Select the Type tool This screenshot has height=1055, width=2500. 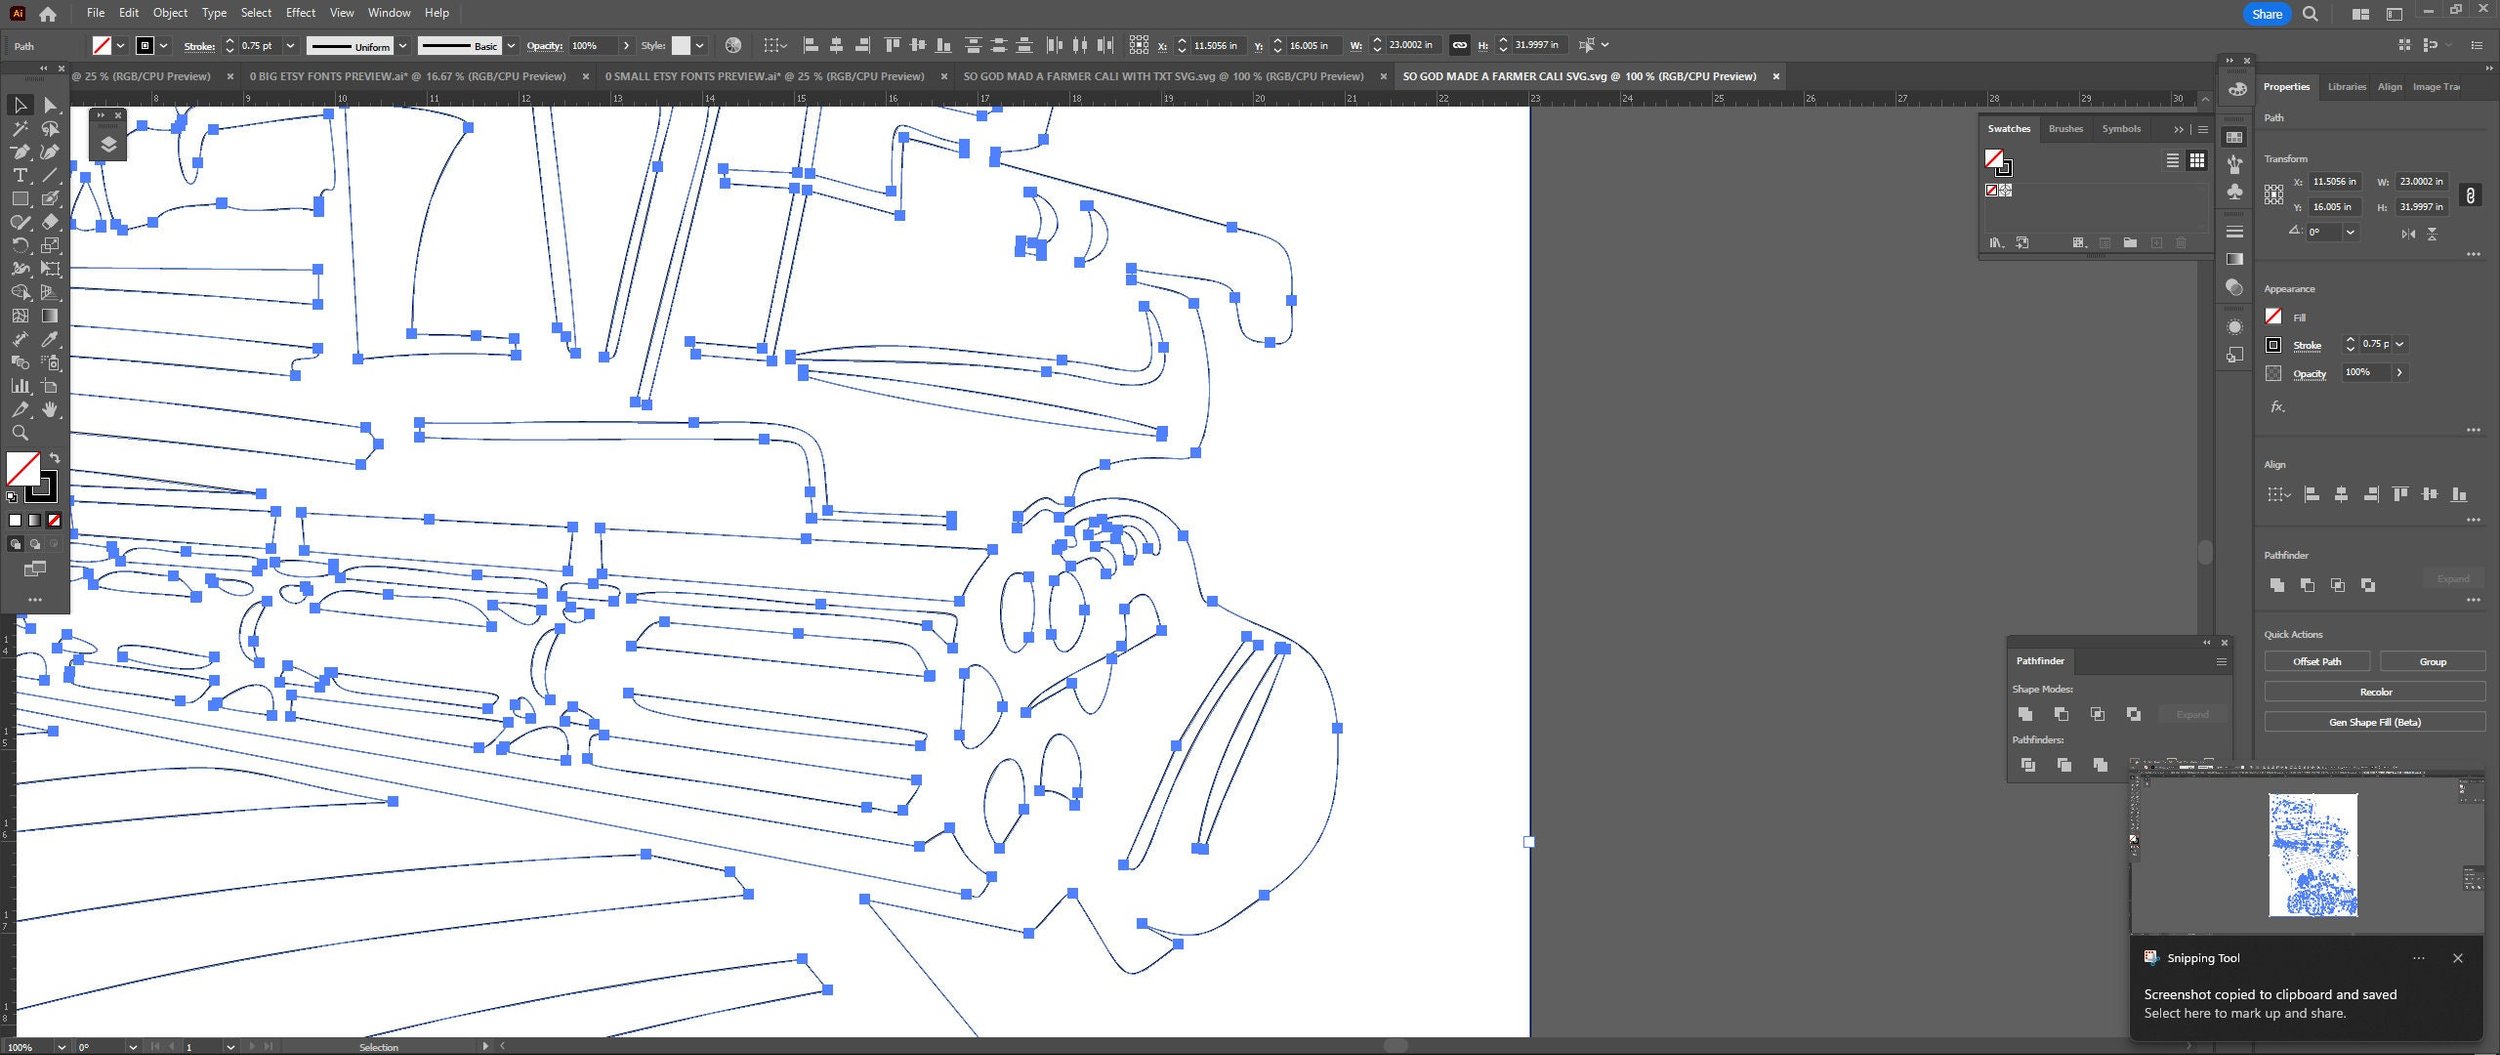click(20, 175)
